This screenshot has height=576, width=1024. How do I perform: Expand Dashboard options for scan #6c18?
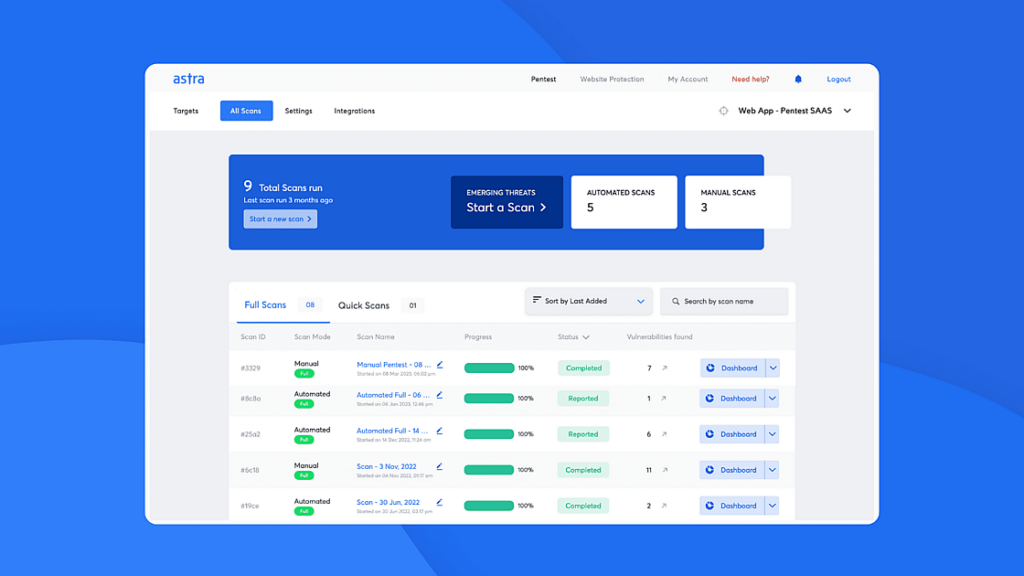click(773, 470)
